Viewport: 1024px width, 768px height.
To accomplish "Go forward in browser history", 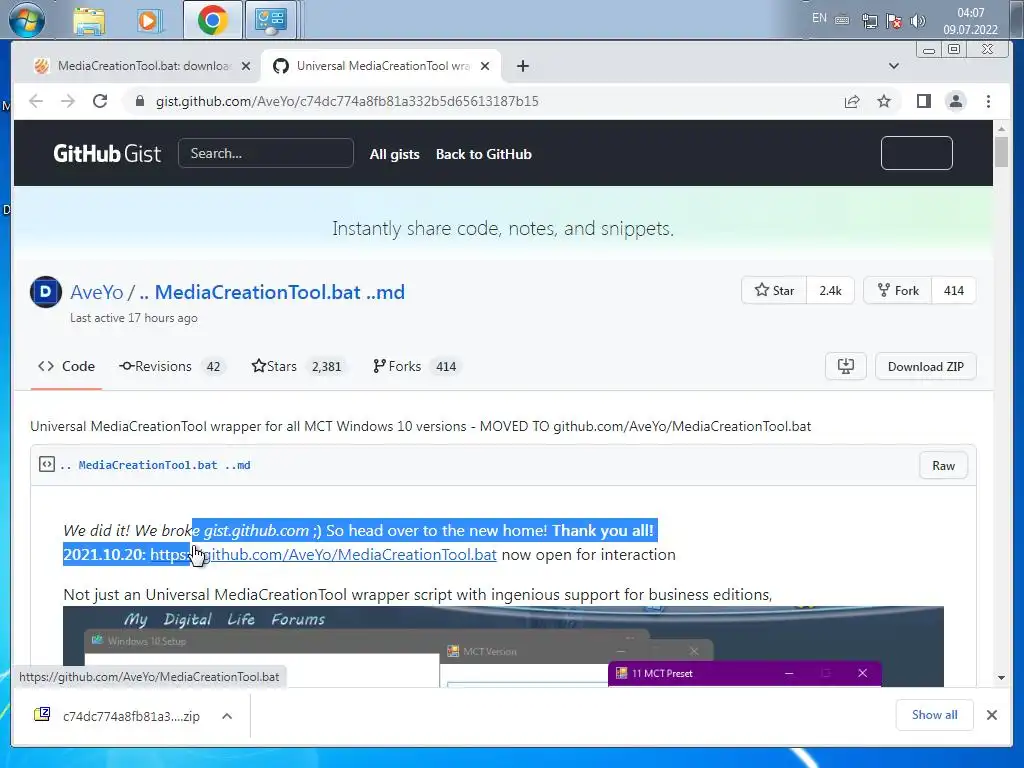I will [x=68, y=101].
